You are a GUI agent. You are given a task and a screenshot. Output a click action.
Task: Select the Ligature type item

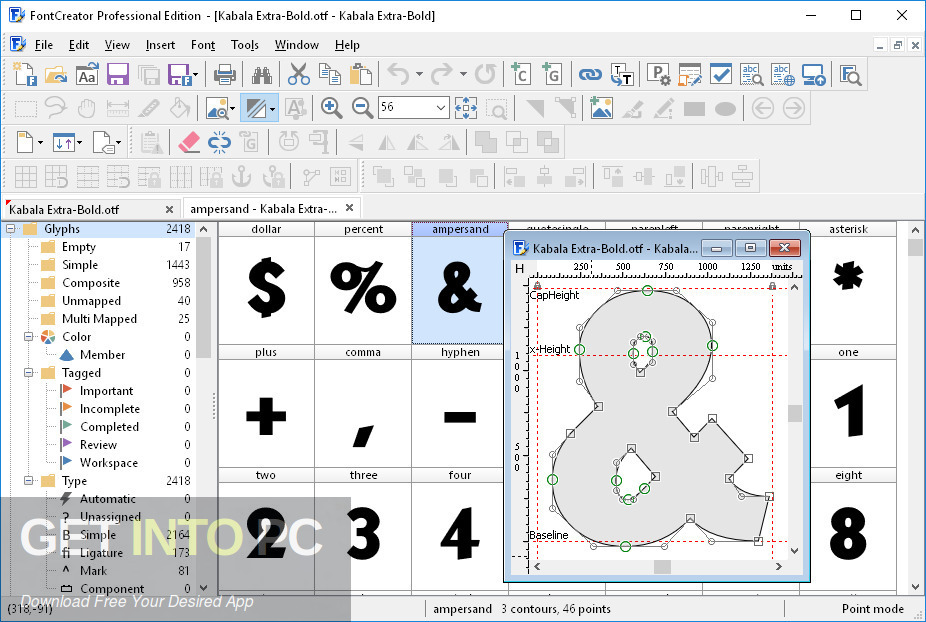[x=102, y=553]
